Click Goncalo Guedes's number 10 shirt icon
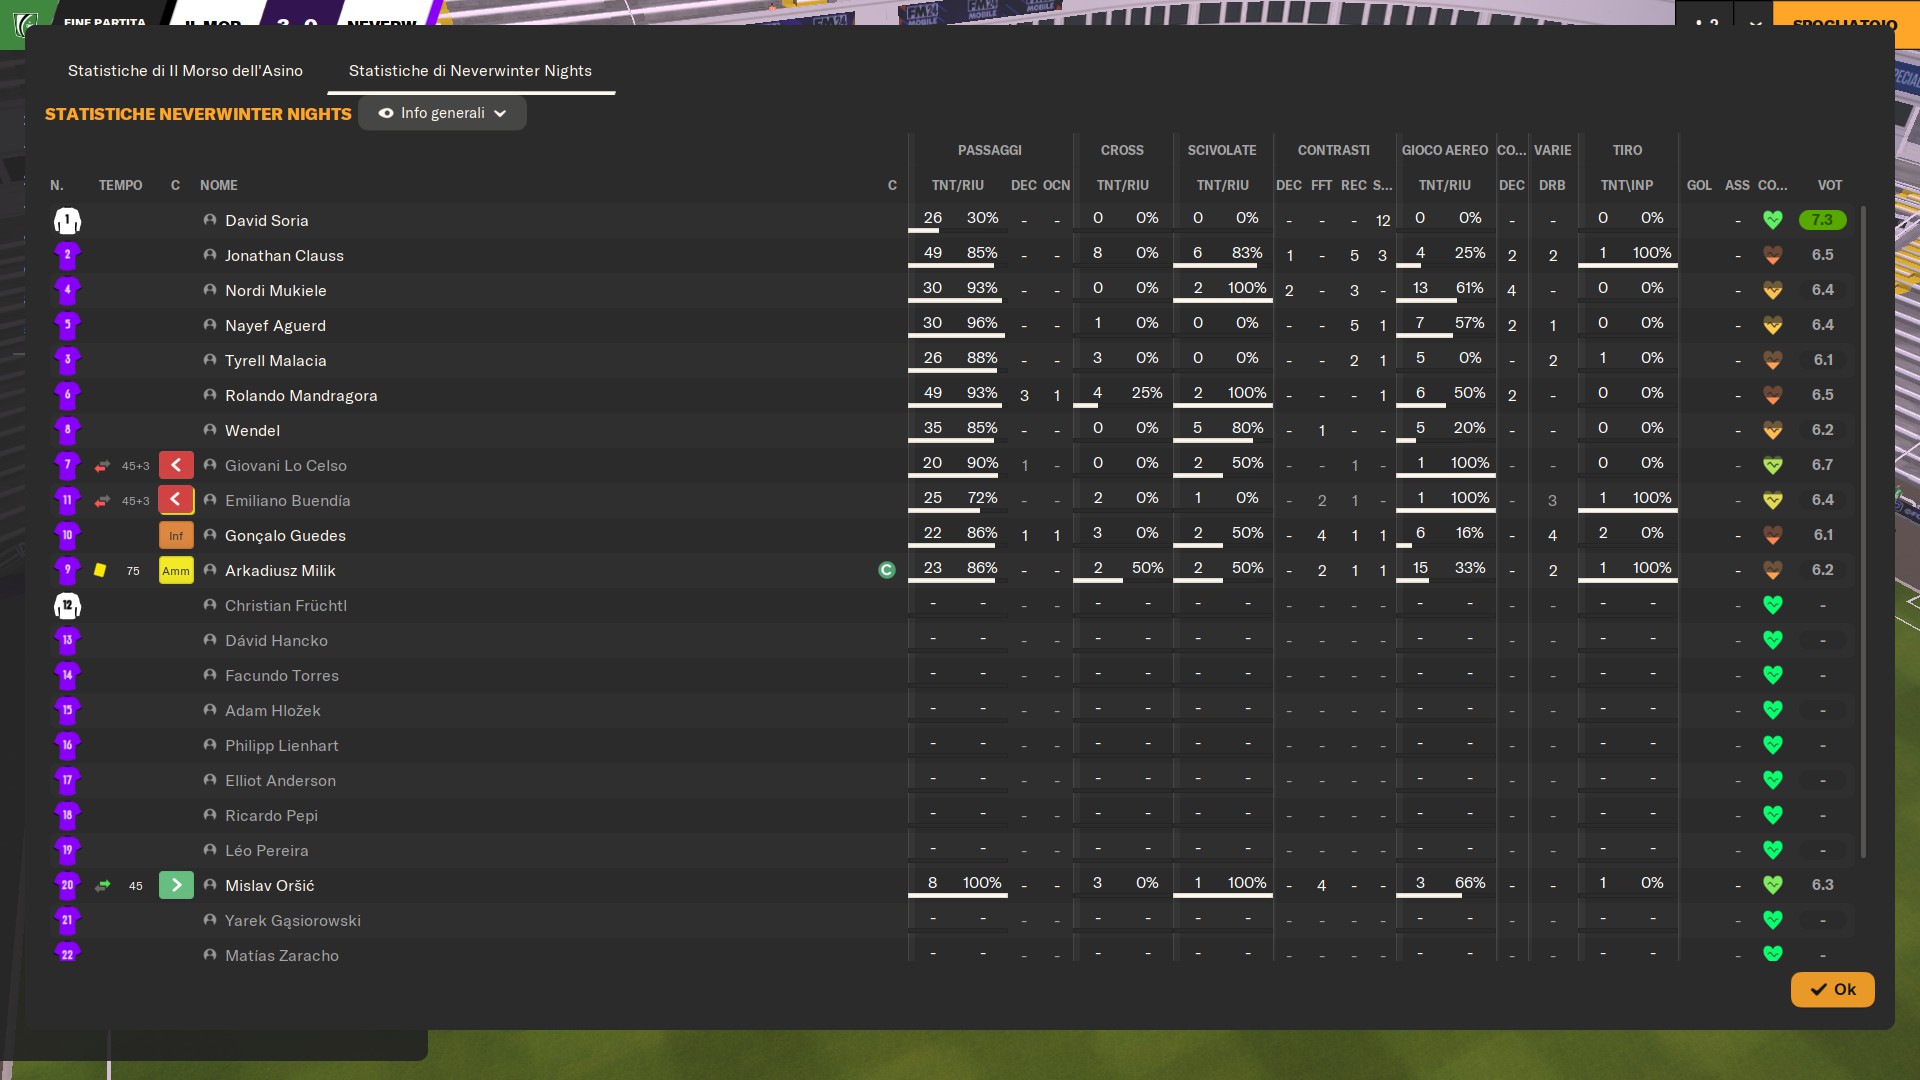 point(67,535)
